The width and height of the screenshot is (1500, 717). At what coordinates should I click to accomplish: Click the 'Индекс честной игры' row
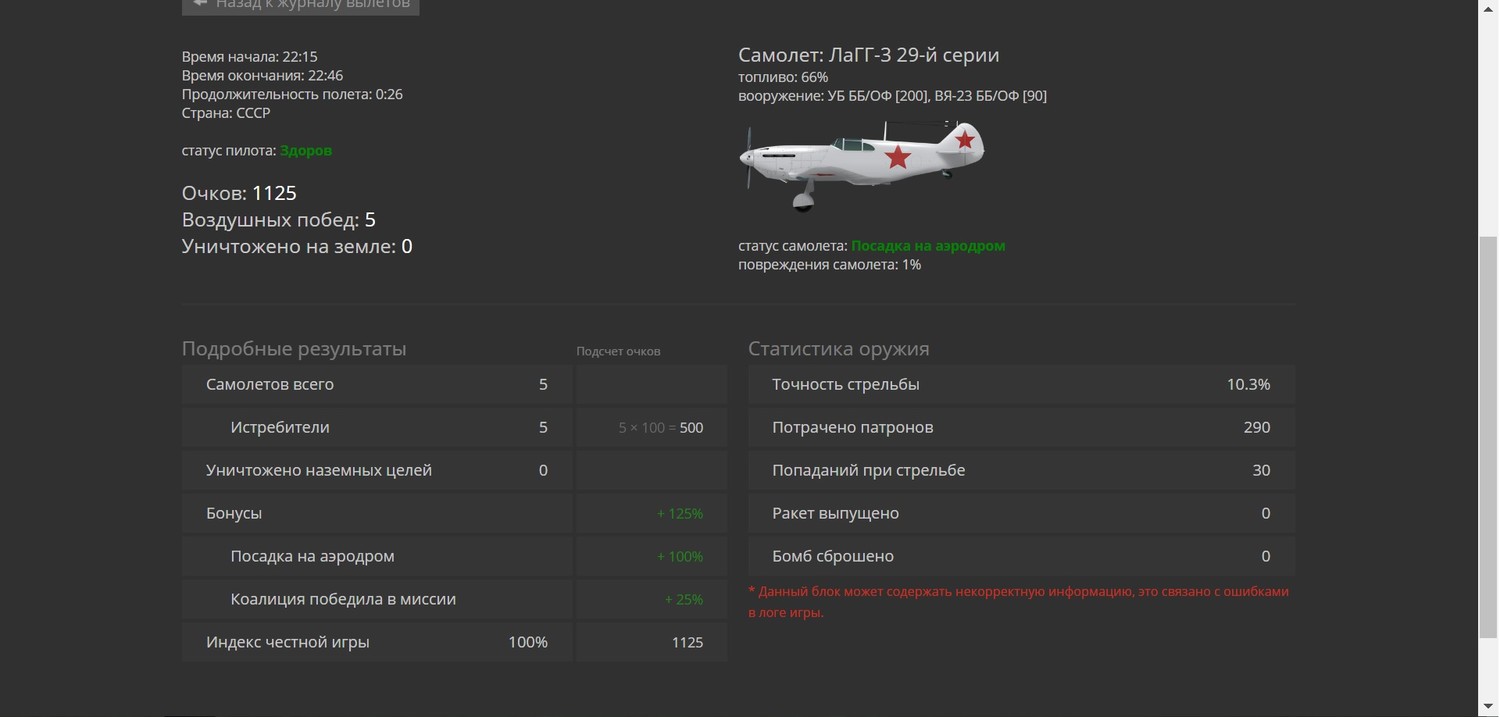click(376, 643)
